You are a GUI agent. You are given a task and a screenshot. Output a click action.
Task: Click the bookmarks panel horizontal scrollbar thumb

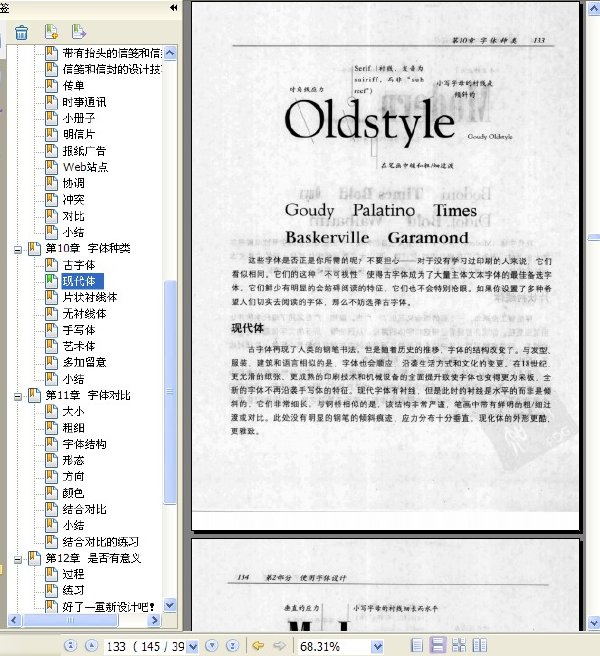70,620
